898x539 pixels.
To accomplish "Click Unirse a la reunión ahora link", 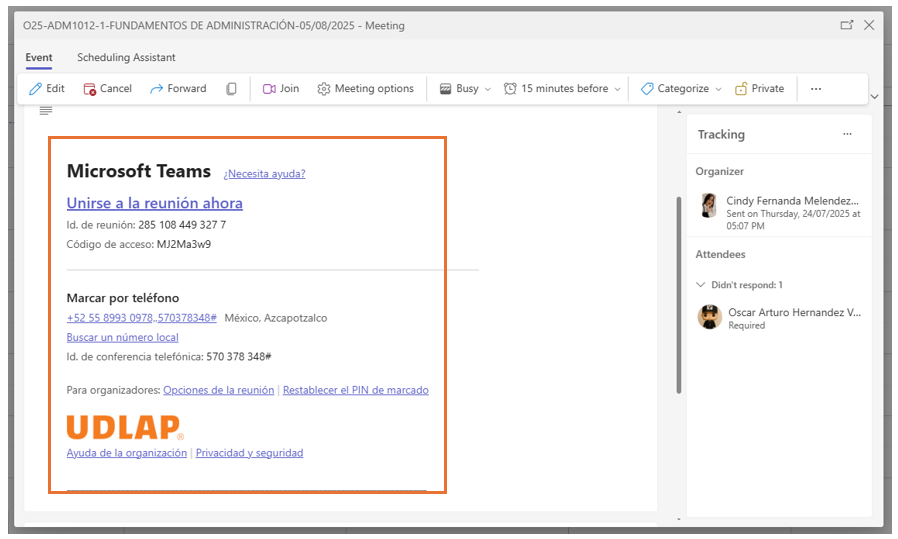I will click(155, 203).
